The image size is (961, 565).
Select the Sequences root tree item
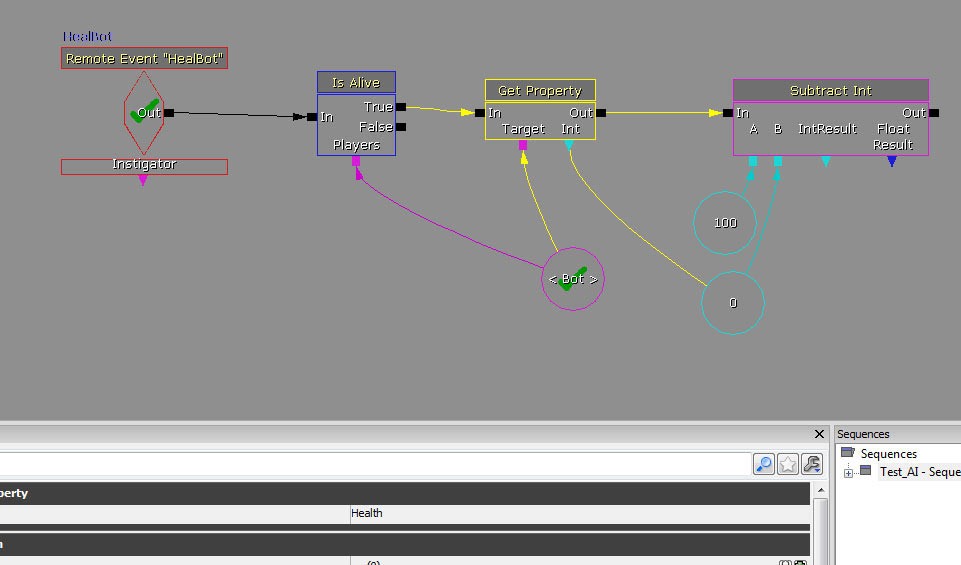(888, 454)
